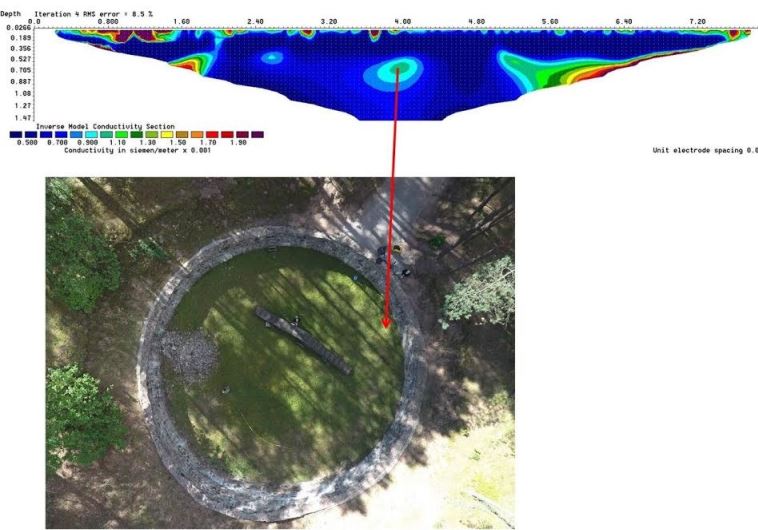
Task: Select the 4.00 horizontal axis tick label
Action: coord(402,21)
